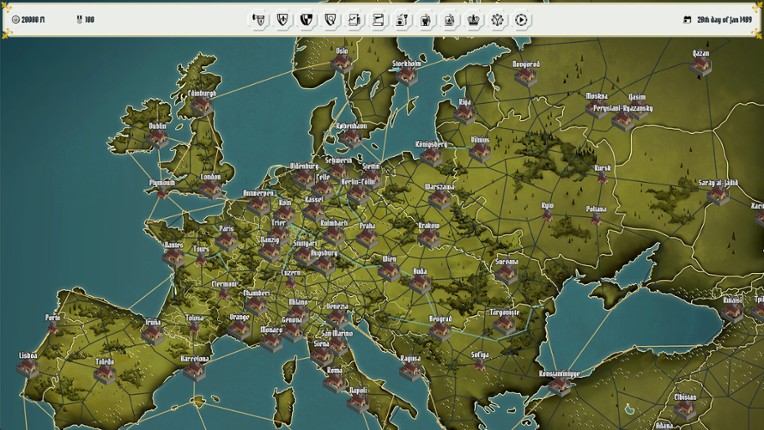Select the Barcelona city marker

[194, 371]
